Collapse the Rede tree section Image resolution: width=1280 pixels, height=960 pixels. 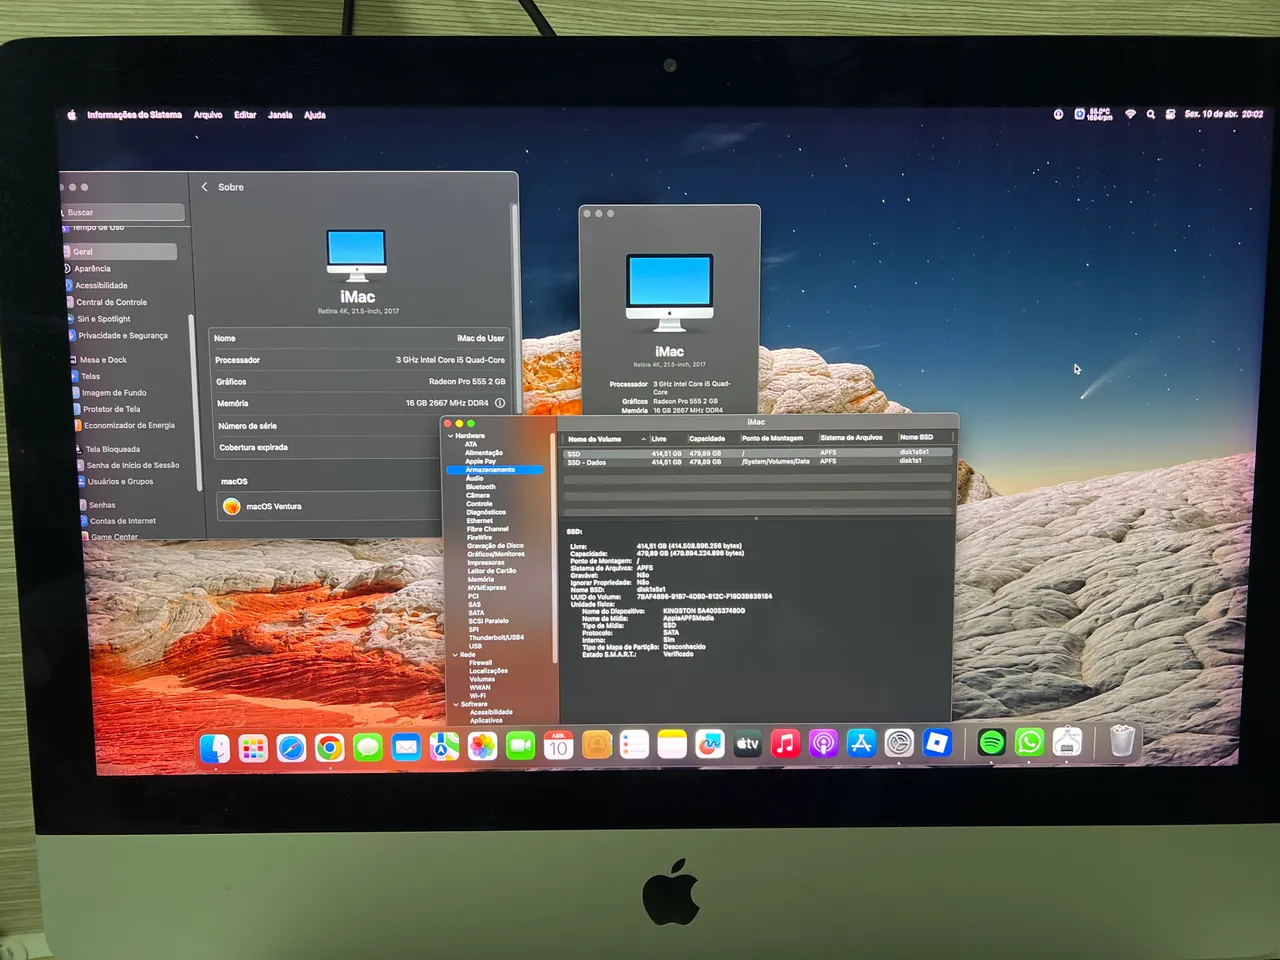click(454, 655)
